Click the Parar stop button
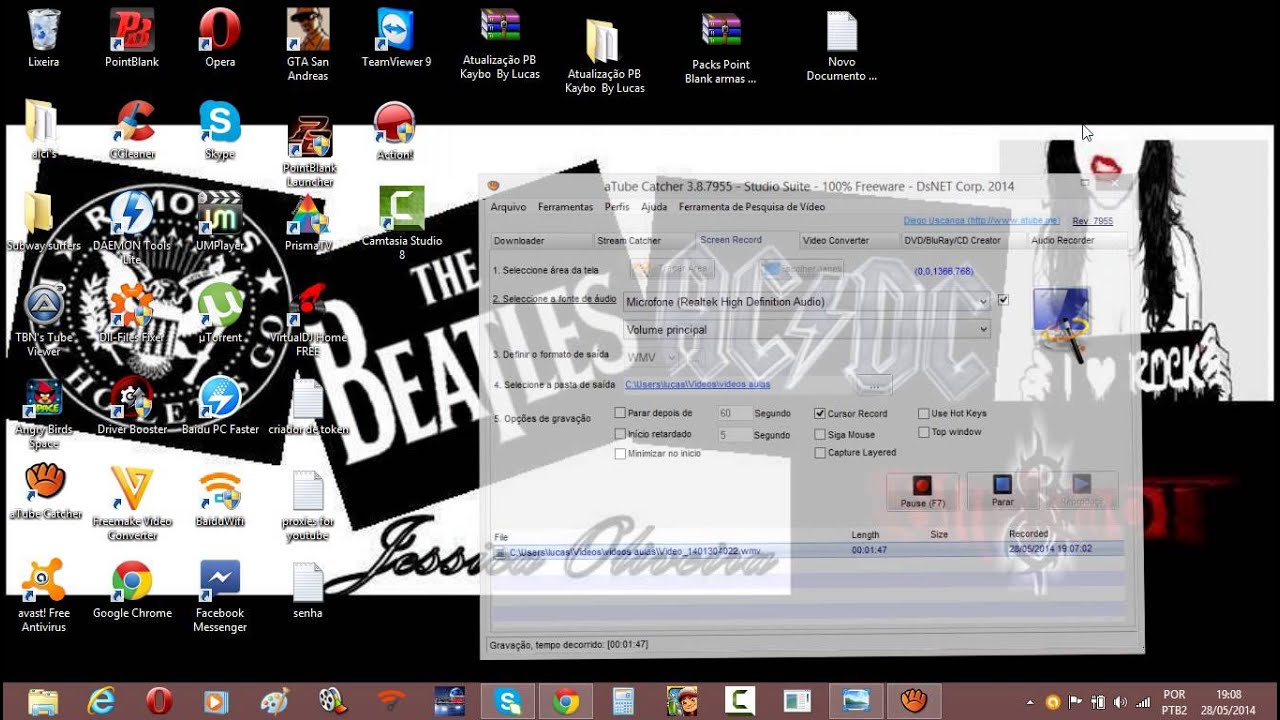Screen dimensions: 1280x720 [1003, 492]
